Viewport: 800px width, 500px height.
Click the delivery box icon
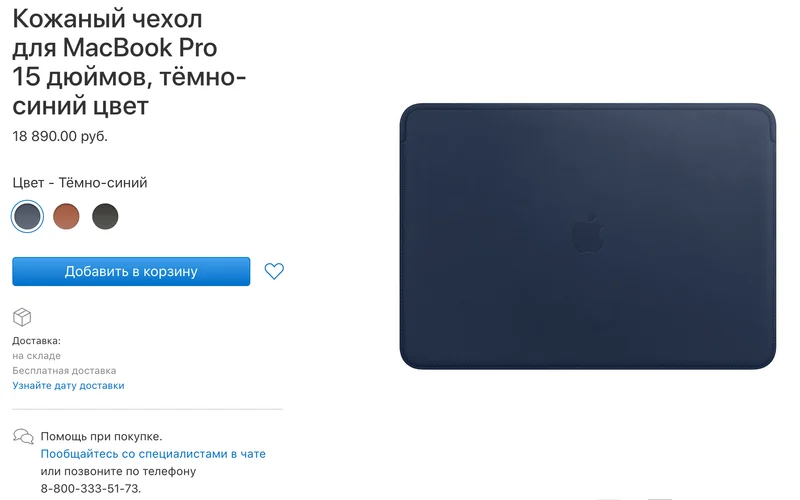[x=22, y=317]
